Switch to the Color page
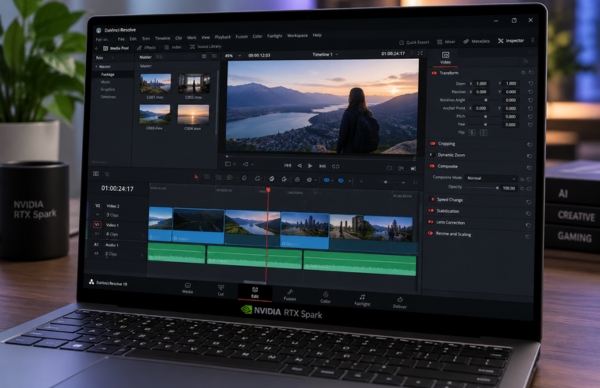 325,297
